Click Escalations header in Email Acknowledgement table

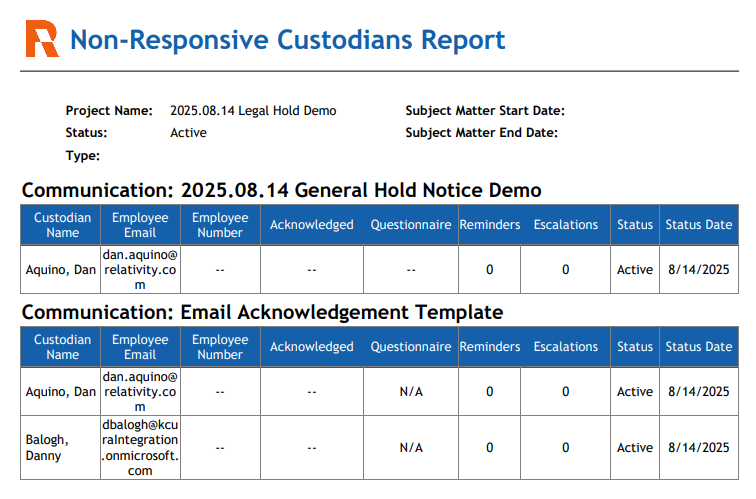pyautogui.click(x=566, y=347)
